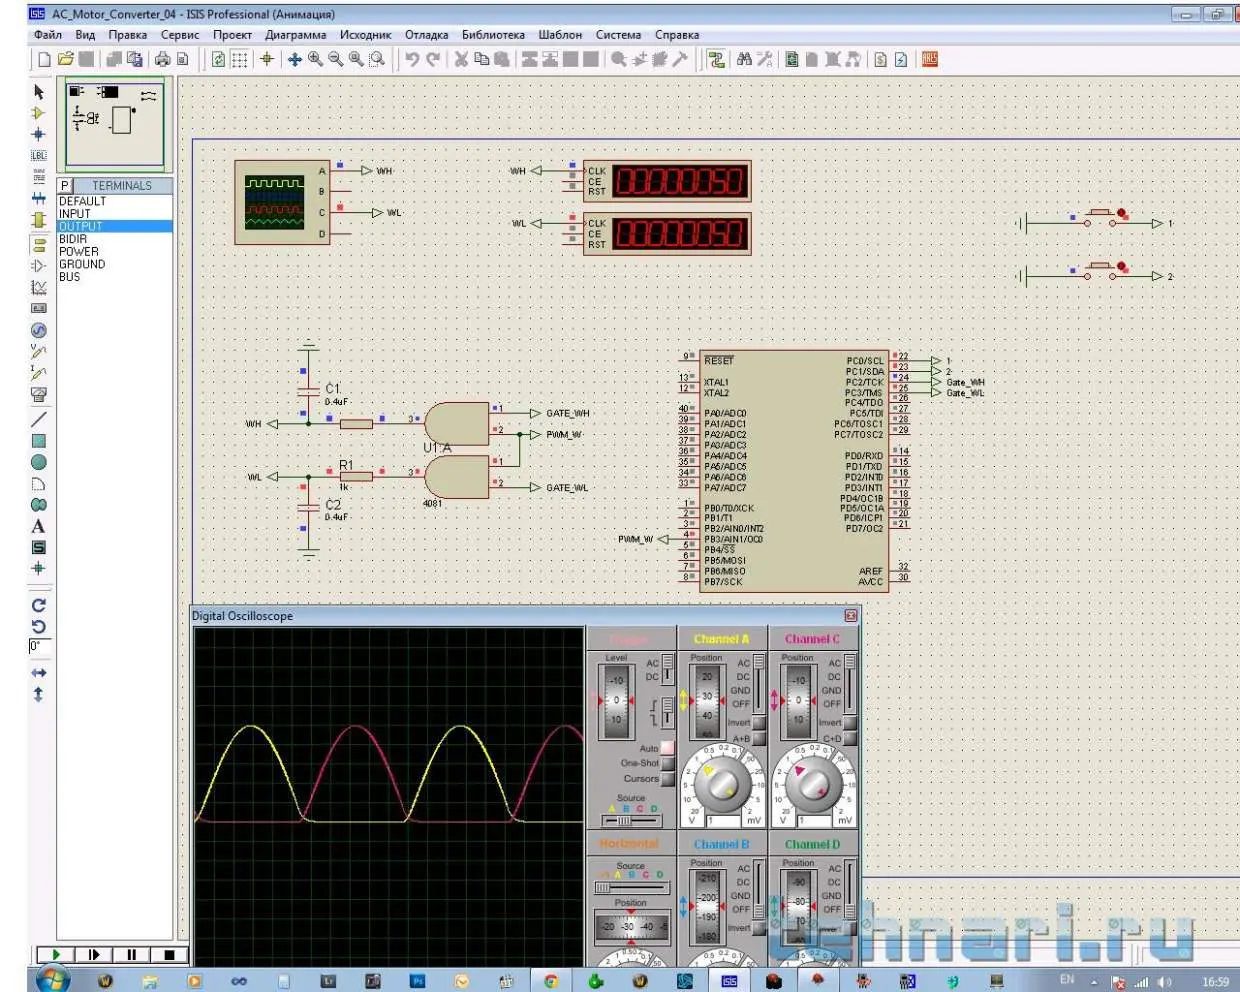Click the zoom in magnifier icon
Image resolution: width=1240 pixels, height=992 pixels.
tap(315, 60)
